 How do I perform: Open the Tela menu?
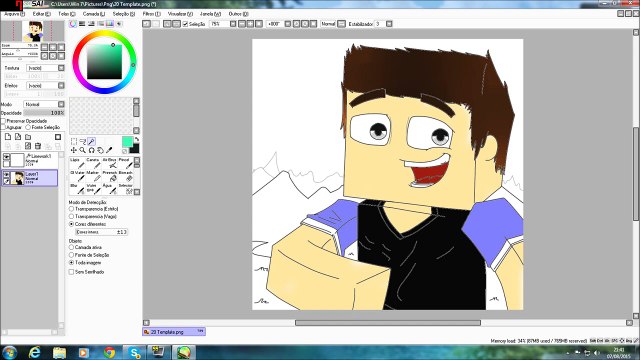(67, 14)
